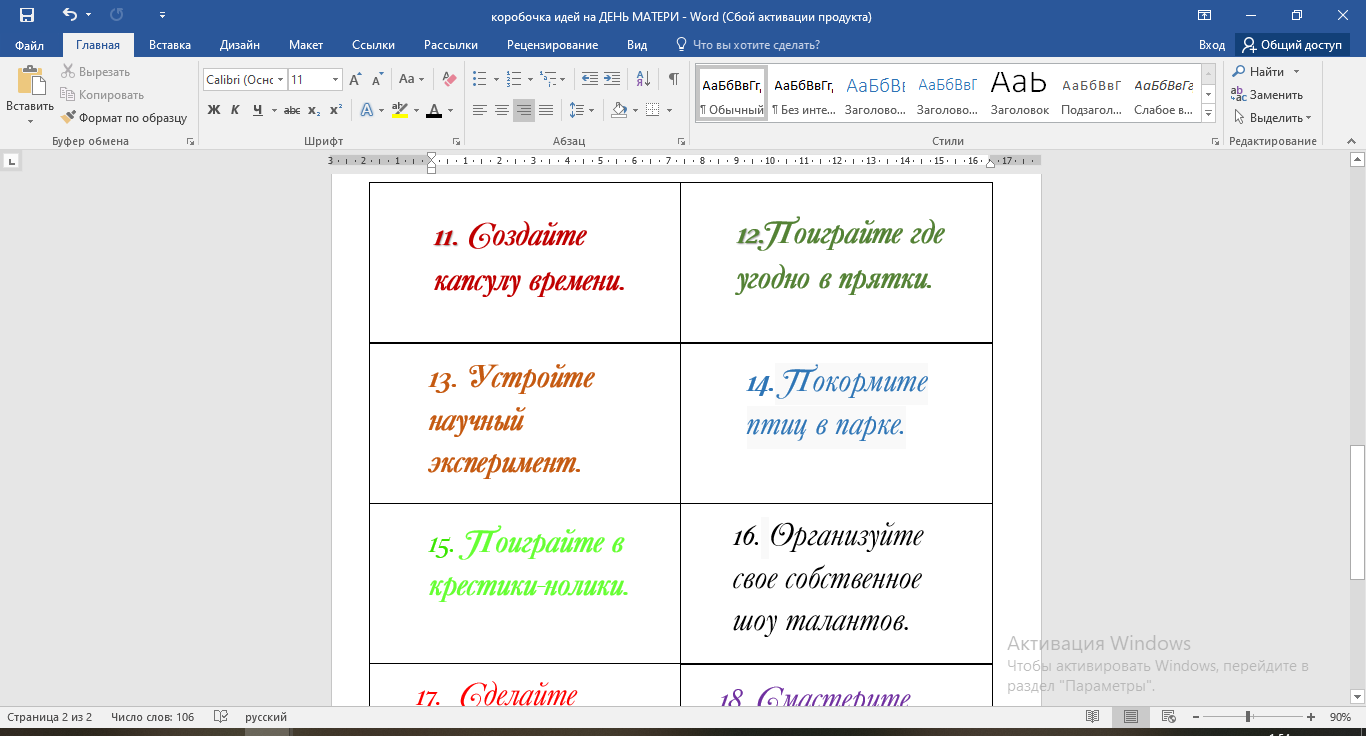Increase font size with the larger A
The image size is (1366, 736).
point(356,79)
